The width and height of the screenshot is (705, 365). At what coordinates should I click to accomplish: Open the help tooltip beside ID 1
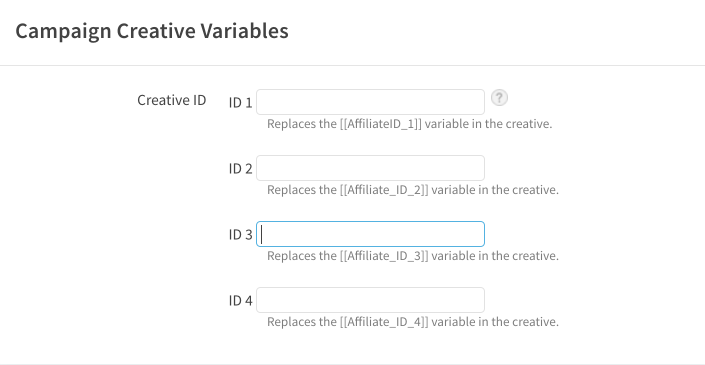pyautogui.click(x=499, y=98)
